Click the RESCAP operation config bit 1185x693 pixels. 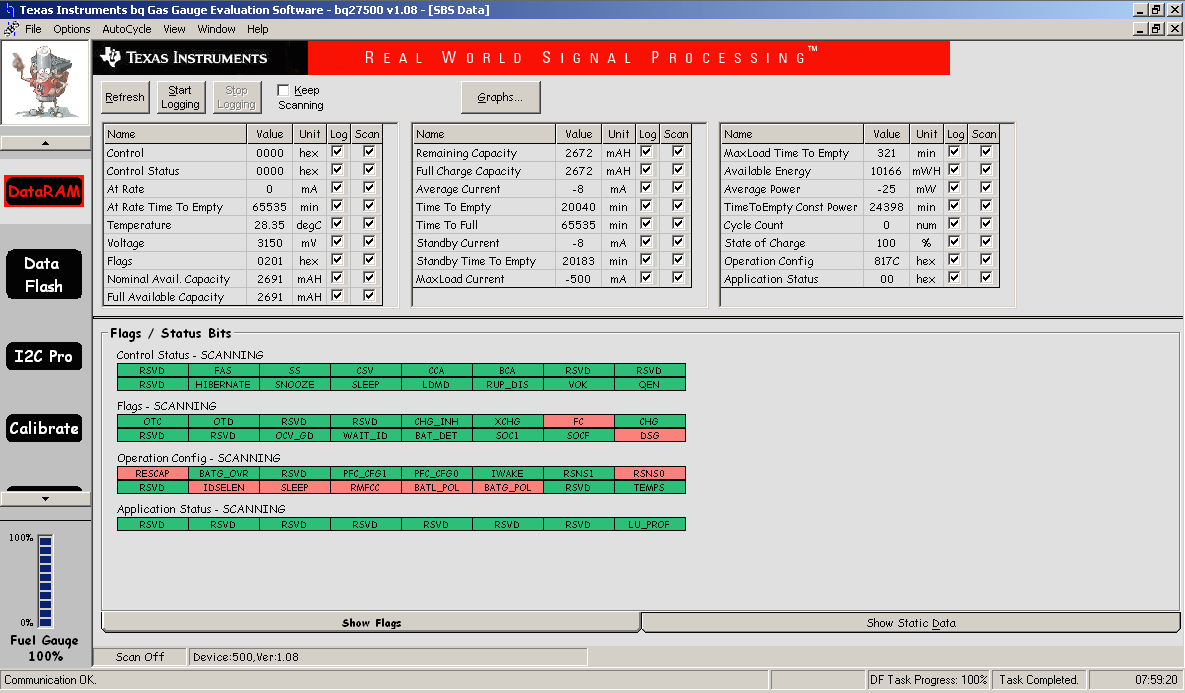pos(153,474)
